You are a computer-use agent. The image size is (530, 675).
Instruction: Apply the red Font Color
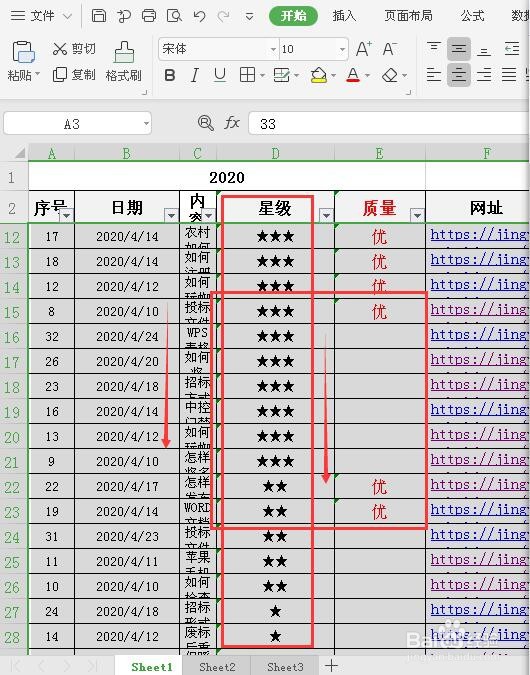[353, 75]
